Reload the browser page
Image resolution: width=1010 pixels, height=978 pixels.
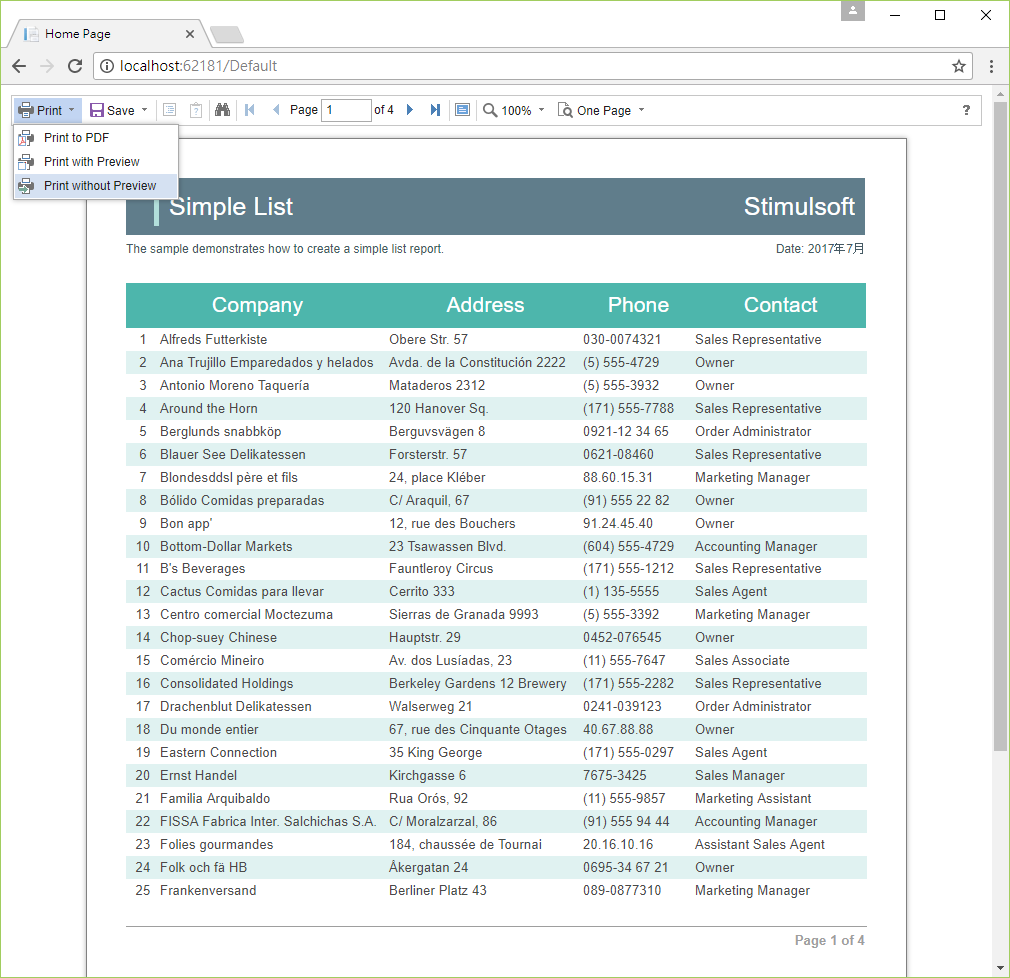pyautogui.click(x=75, y=66)
